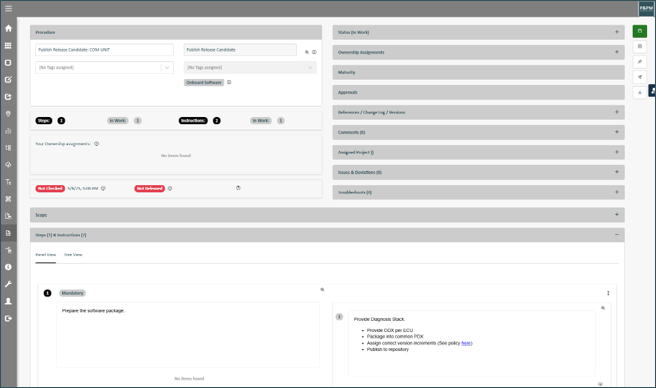Select the Panel View tab
Screen dimensions: 656x388
pos(46,254)
